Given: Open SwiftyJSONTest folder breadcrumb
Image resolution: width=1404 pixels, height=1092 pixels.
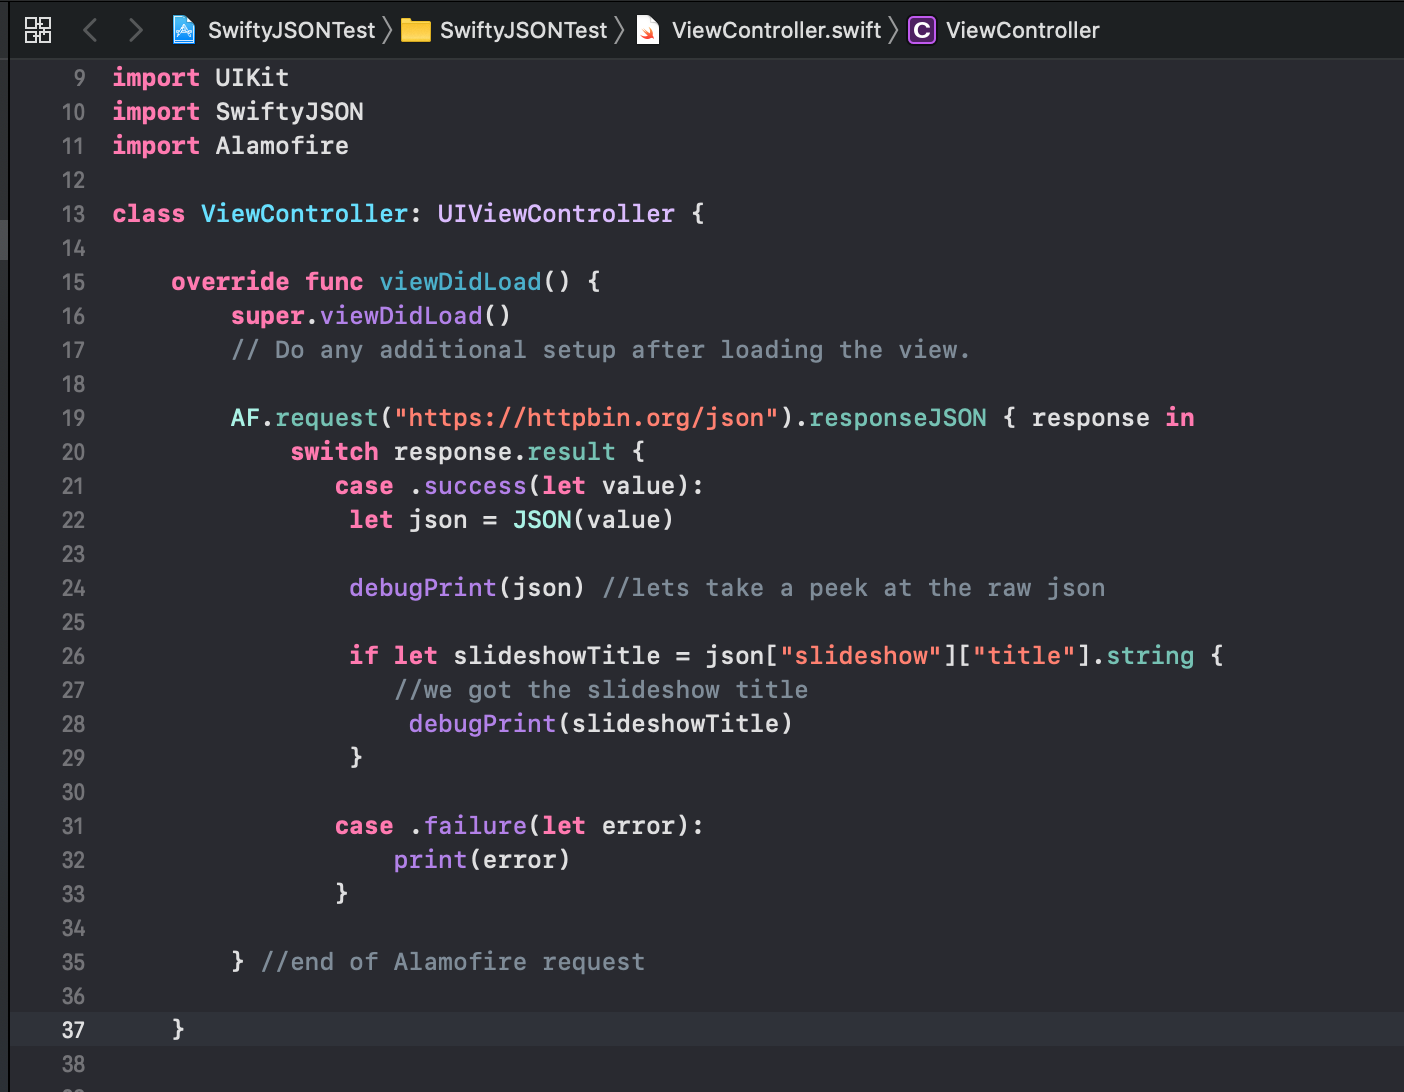Looking at the screenshot, I should coord(523,30).
